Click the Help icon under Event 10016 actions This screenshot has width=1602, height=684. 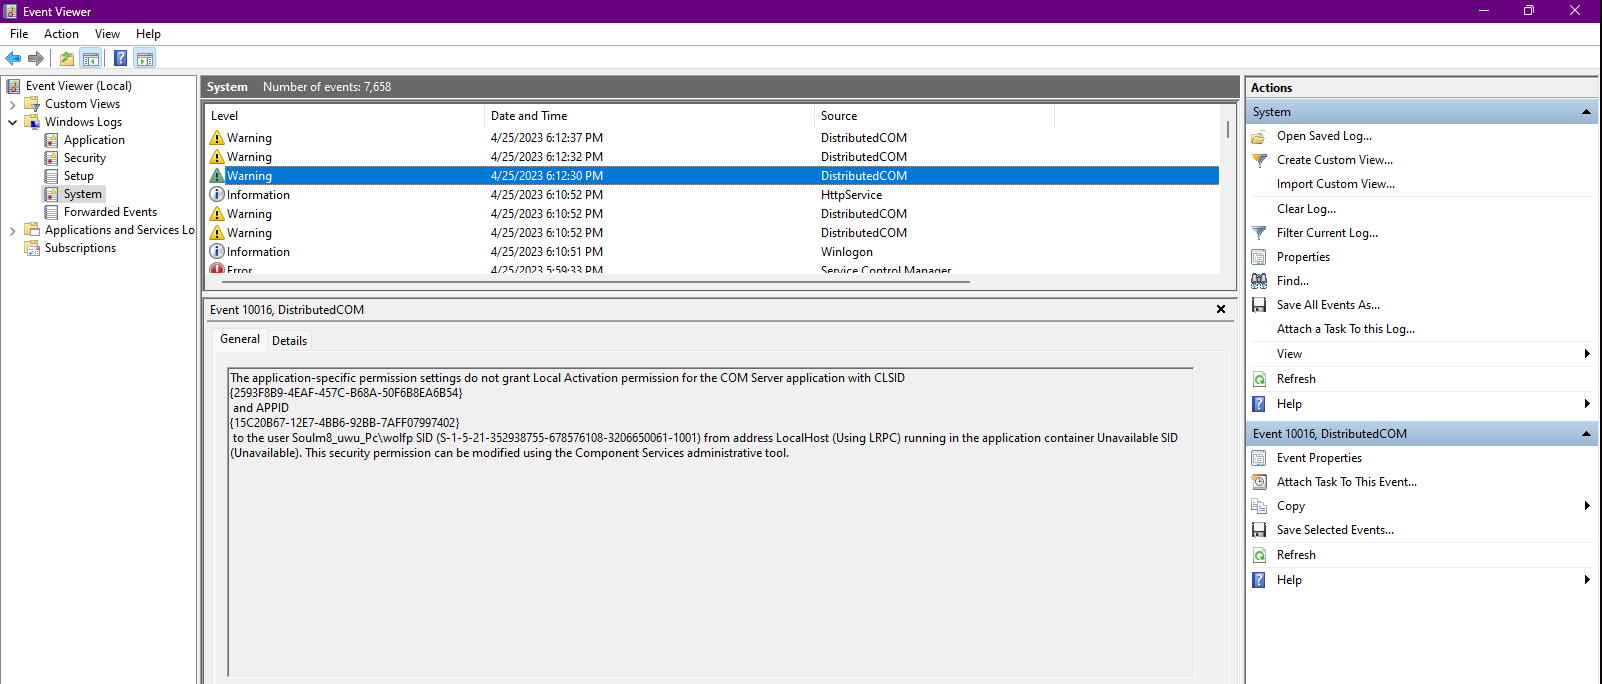coord(1259,580)
